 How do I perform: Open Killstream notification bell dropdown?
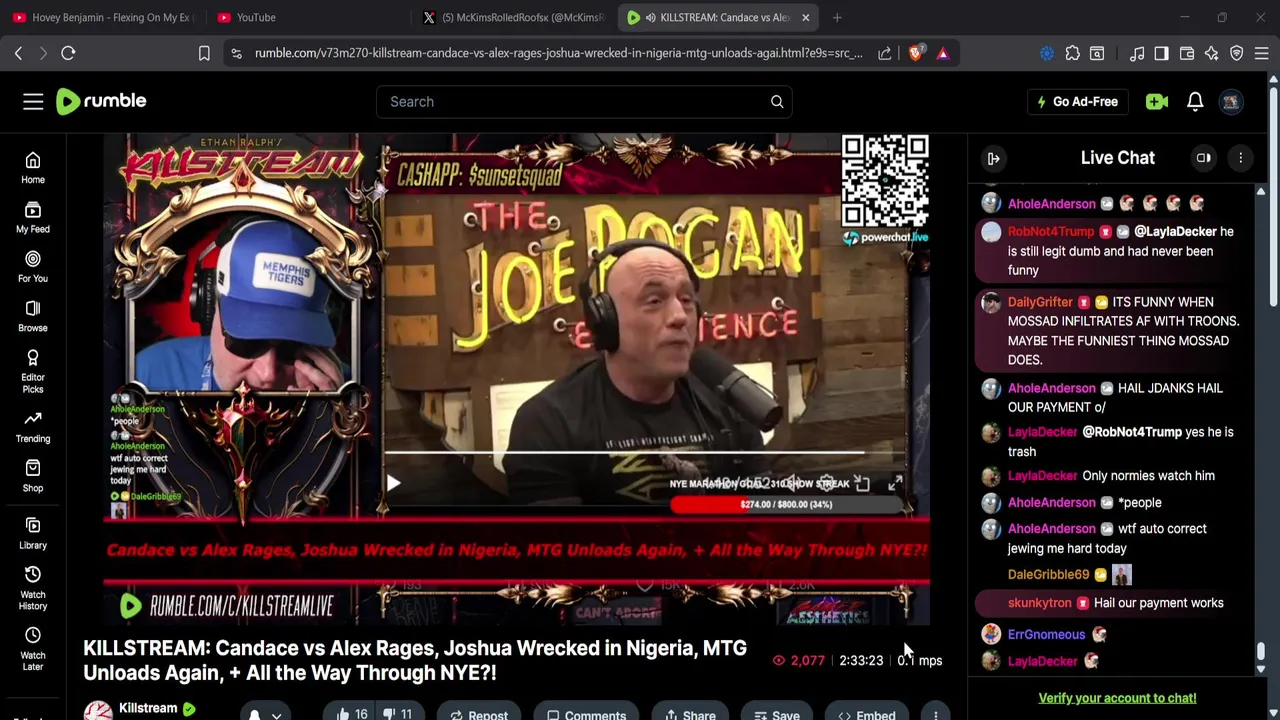(264, 713)
